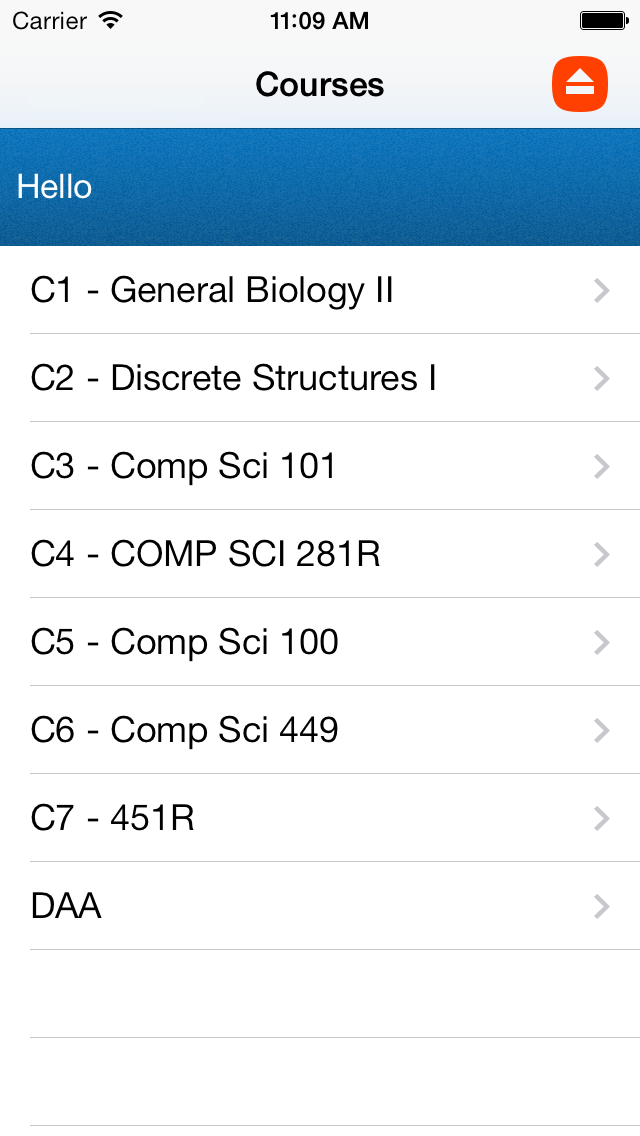
Task: Tap C4 - COMP SCI 281R entry
Action: (x=206, y=554)
